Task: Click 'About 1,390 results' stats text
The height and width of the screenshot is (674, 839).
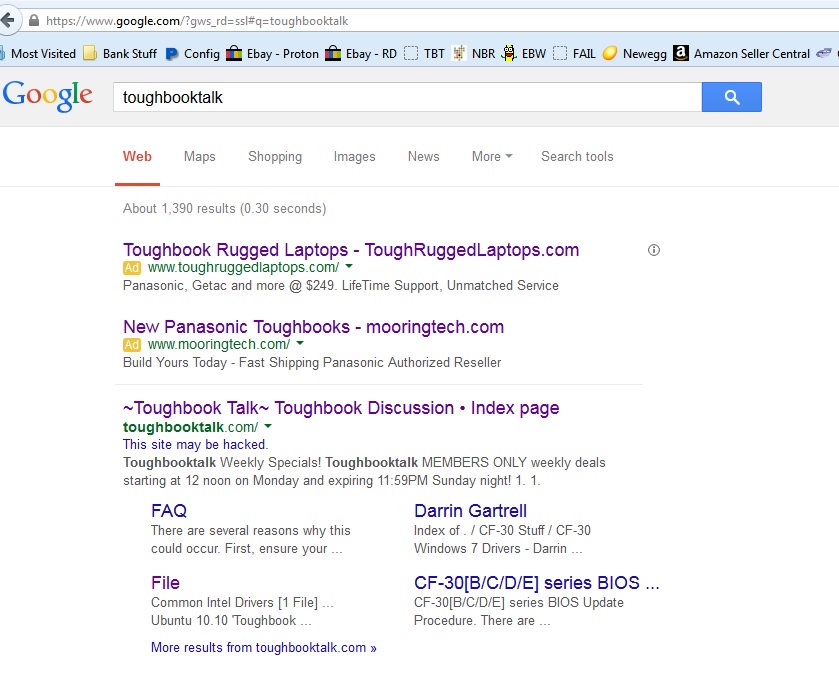Action: [224, 209]
